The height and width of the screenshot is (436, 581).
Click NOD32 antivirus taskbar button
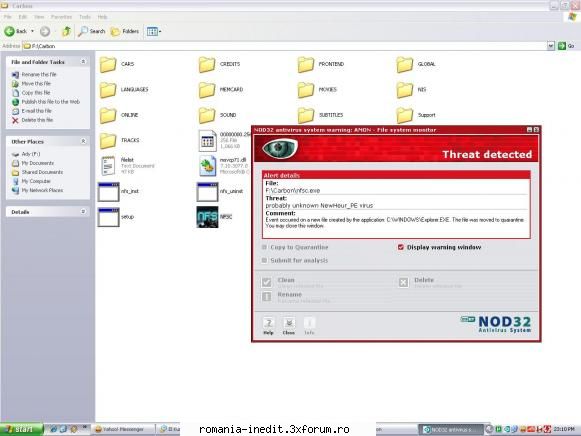(x=451, y=429)
